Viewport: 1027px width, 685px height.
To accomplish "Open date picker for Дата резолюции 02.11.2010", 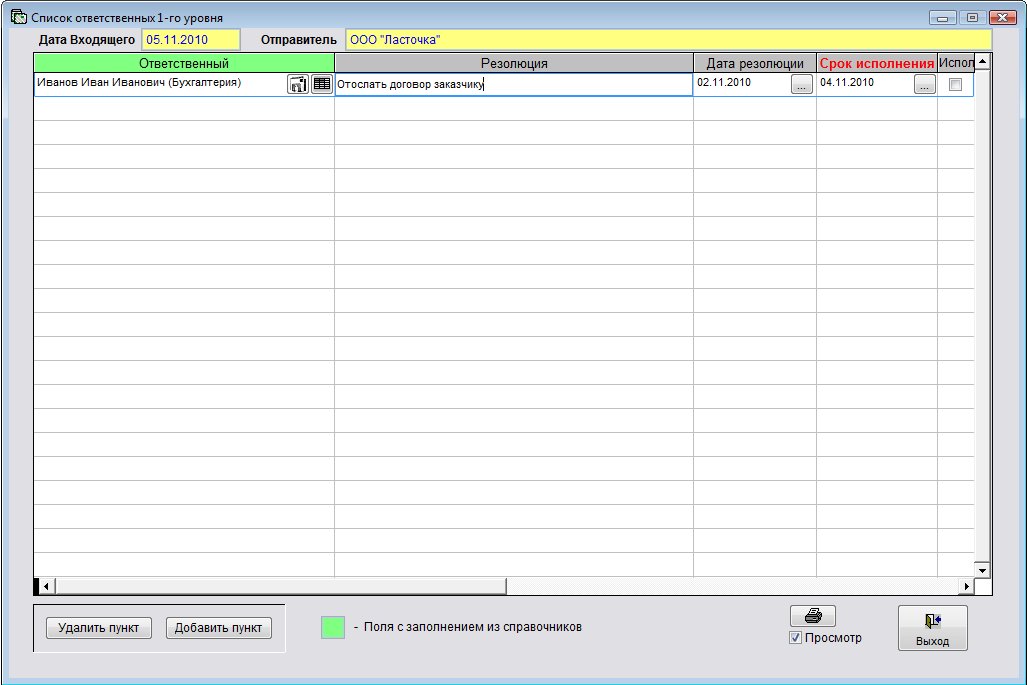I will pyautogui.click(x=802, y=84).
